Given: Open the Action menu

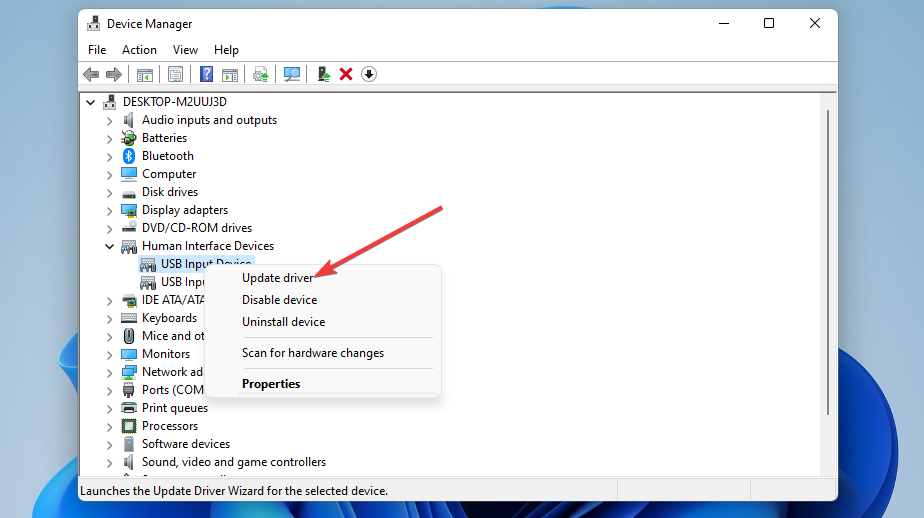Looking at the screenshot, I should tap(139, 50).
